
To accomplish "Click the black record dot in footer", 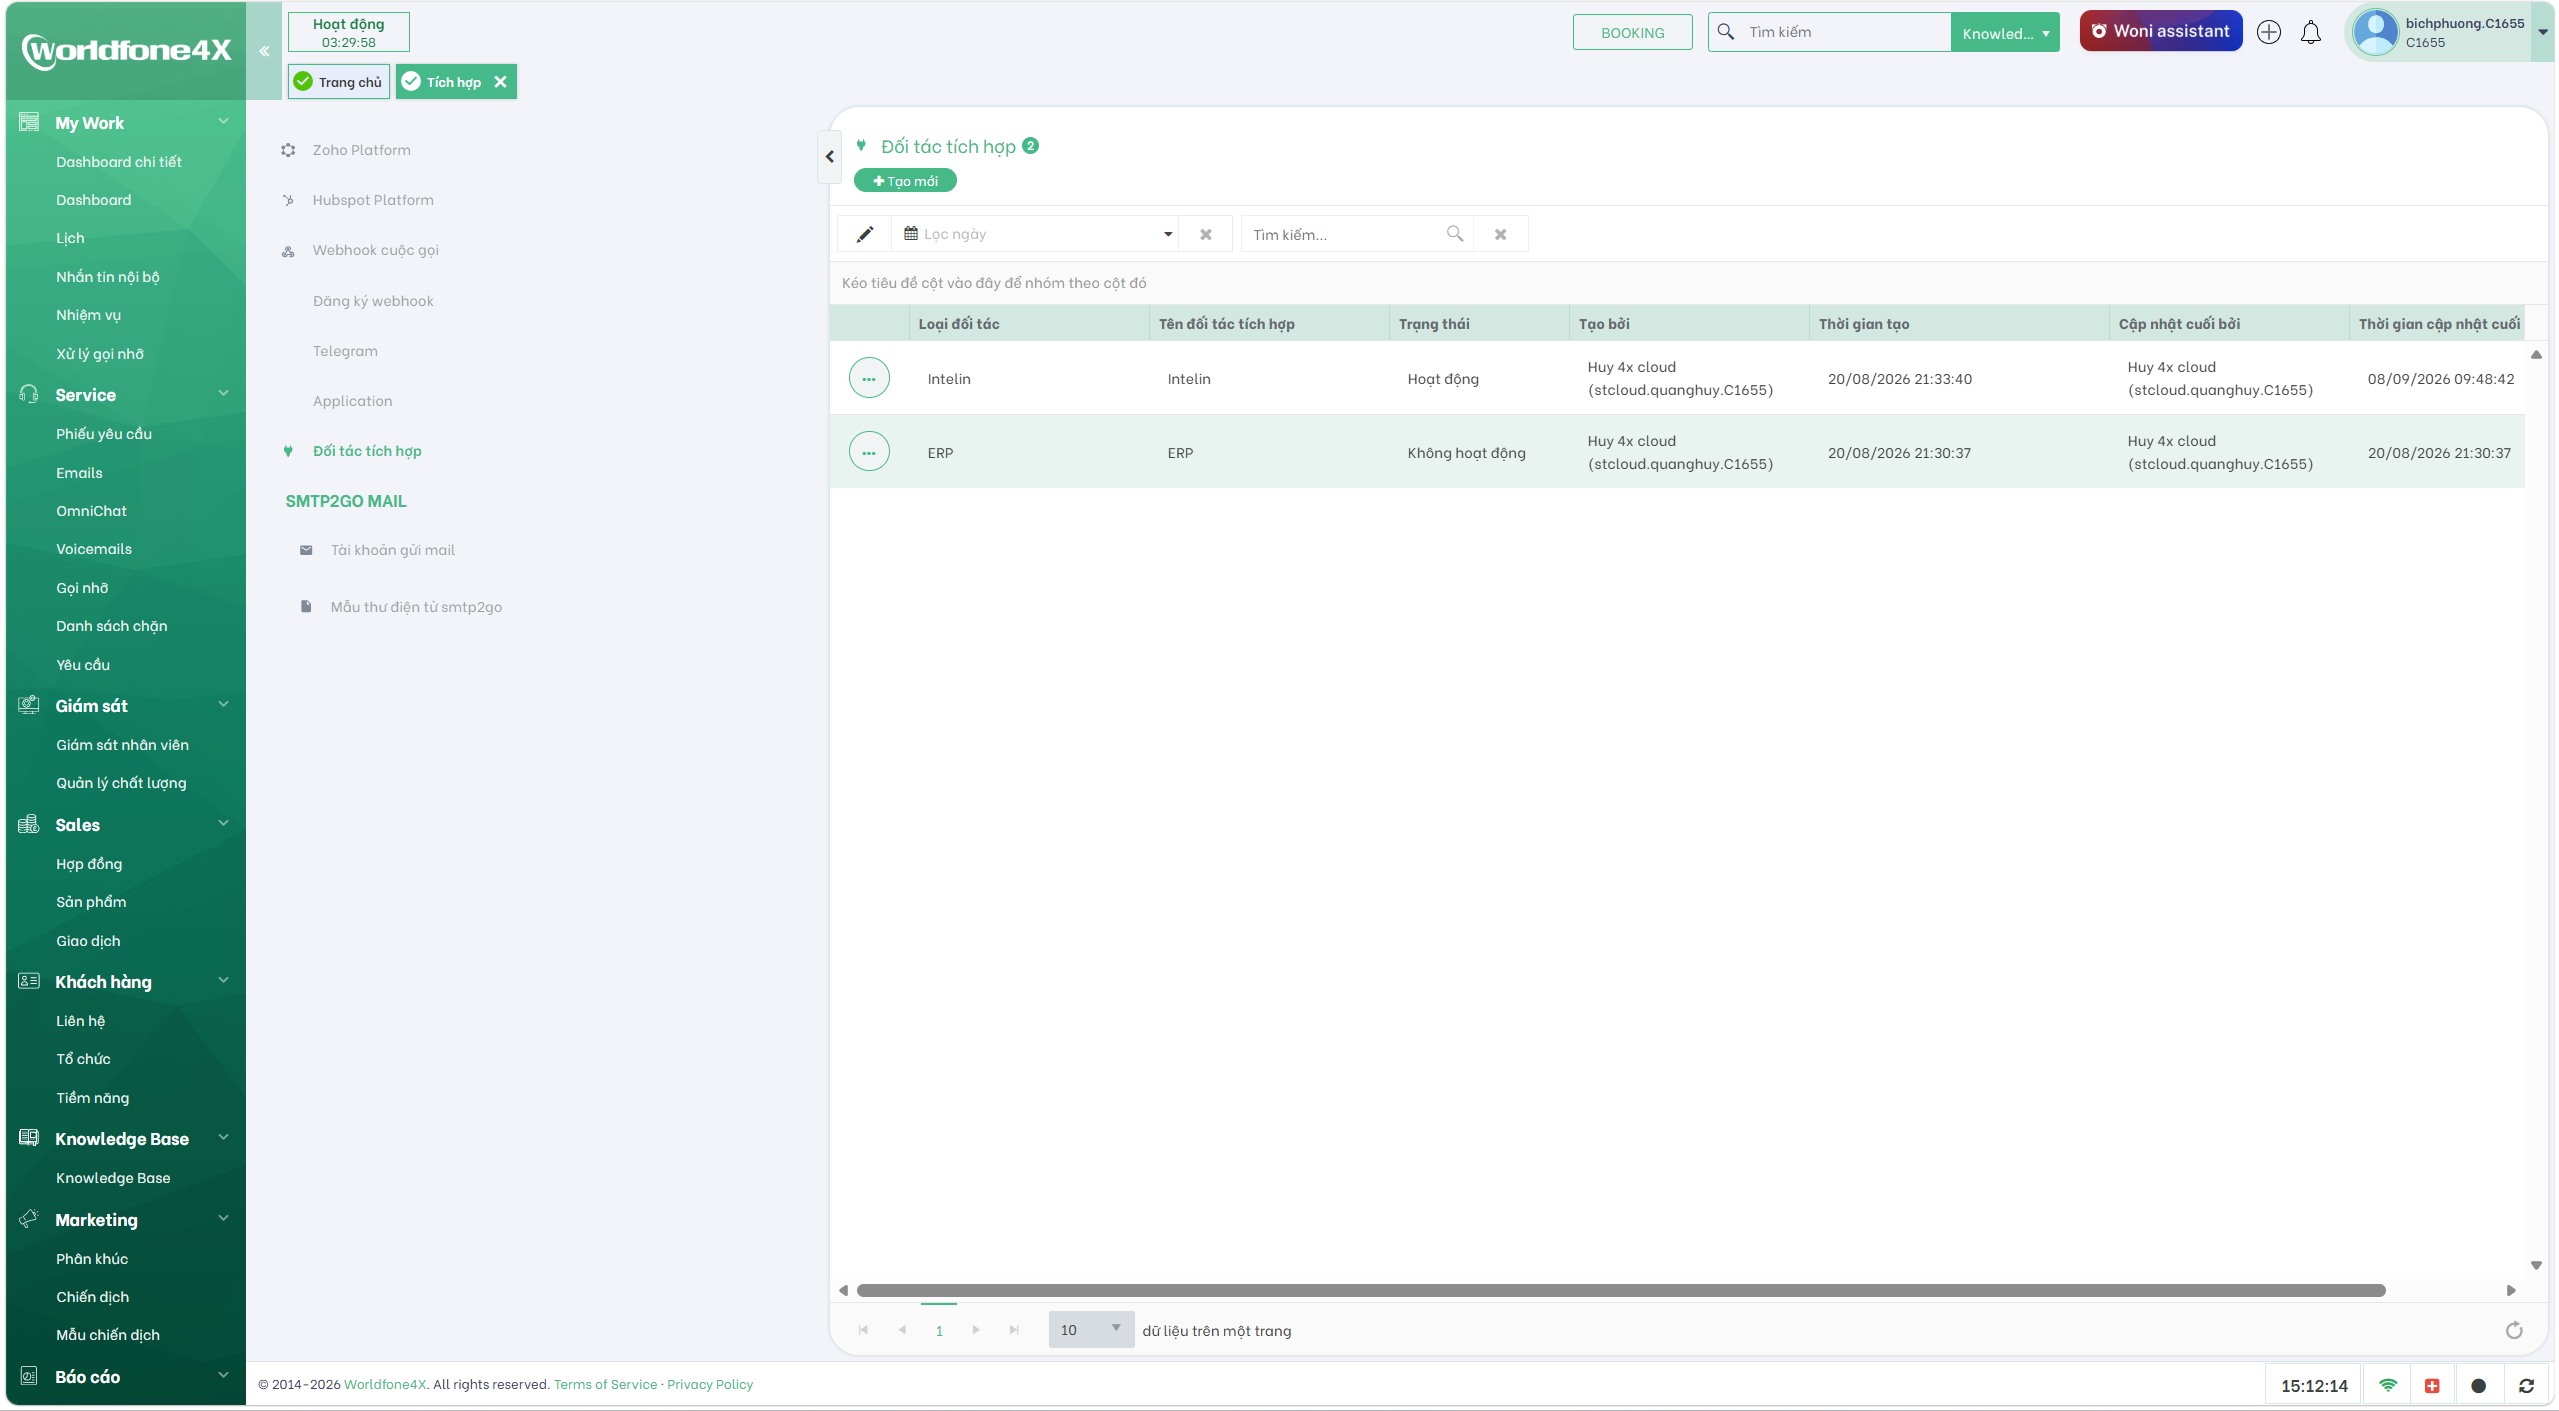I will click(2478, 1385).
